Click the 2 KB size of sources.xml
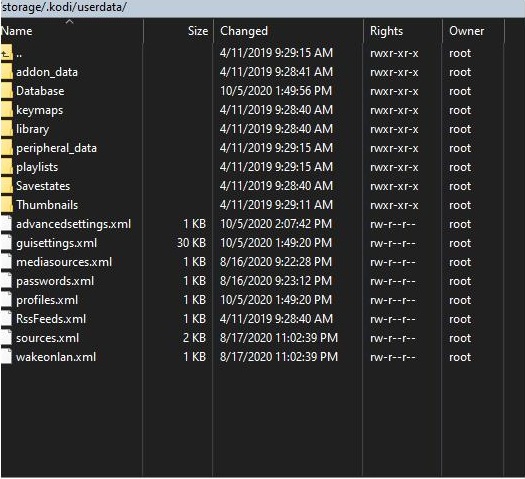The width and height of the screenshot is (525, 479). pos(194,338)
